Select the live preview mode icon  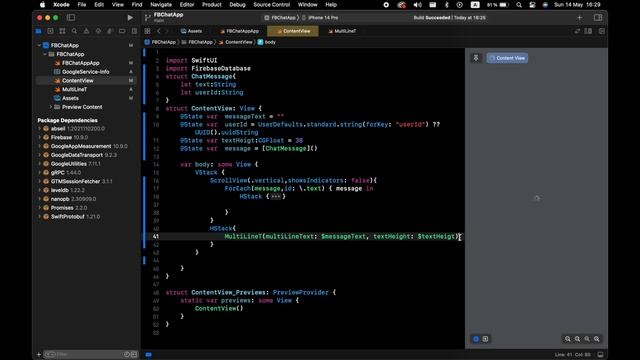point(476,339)
